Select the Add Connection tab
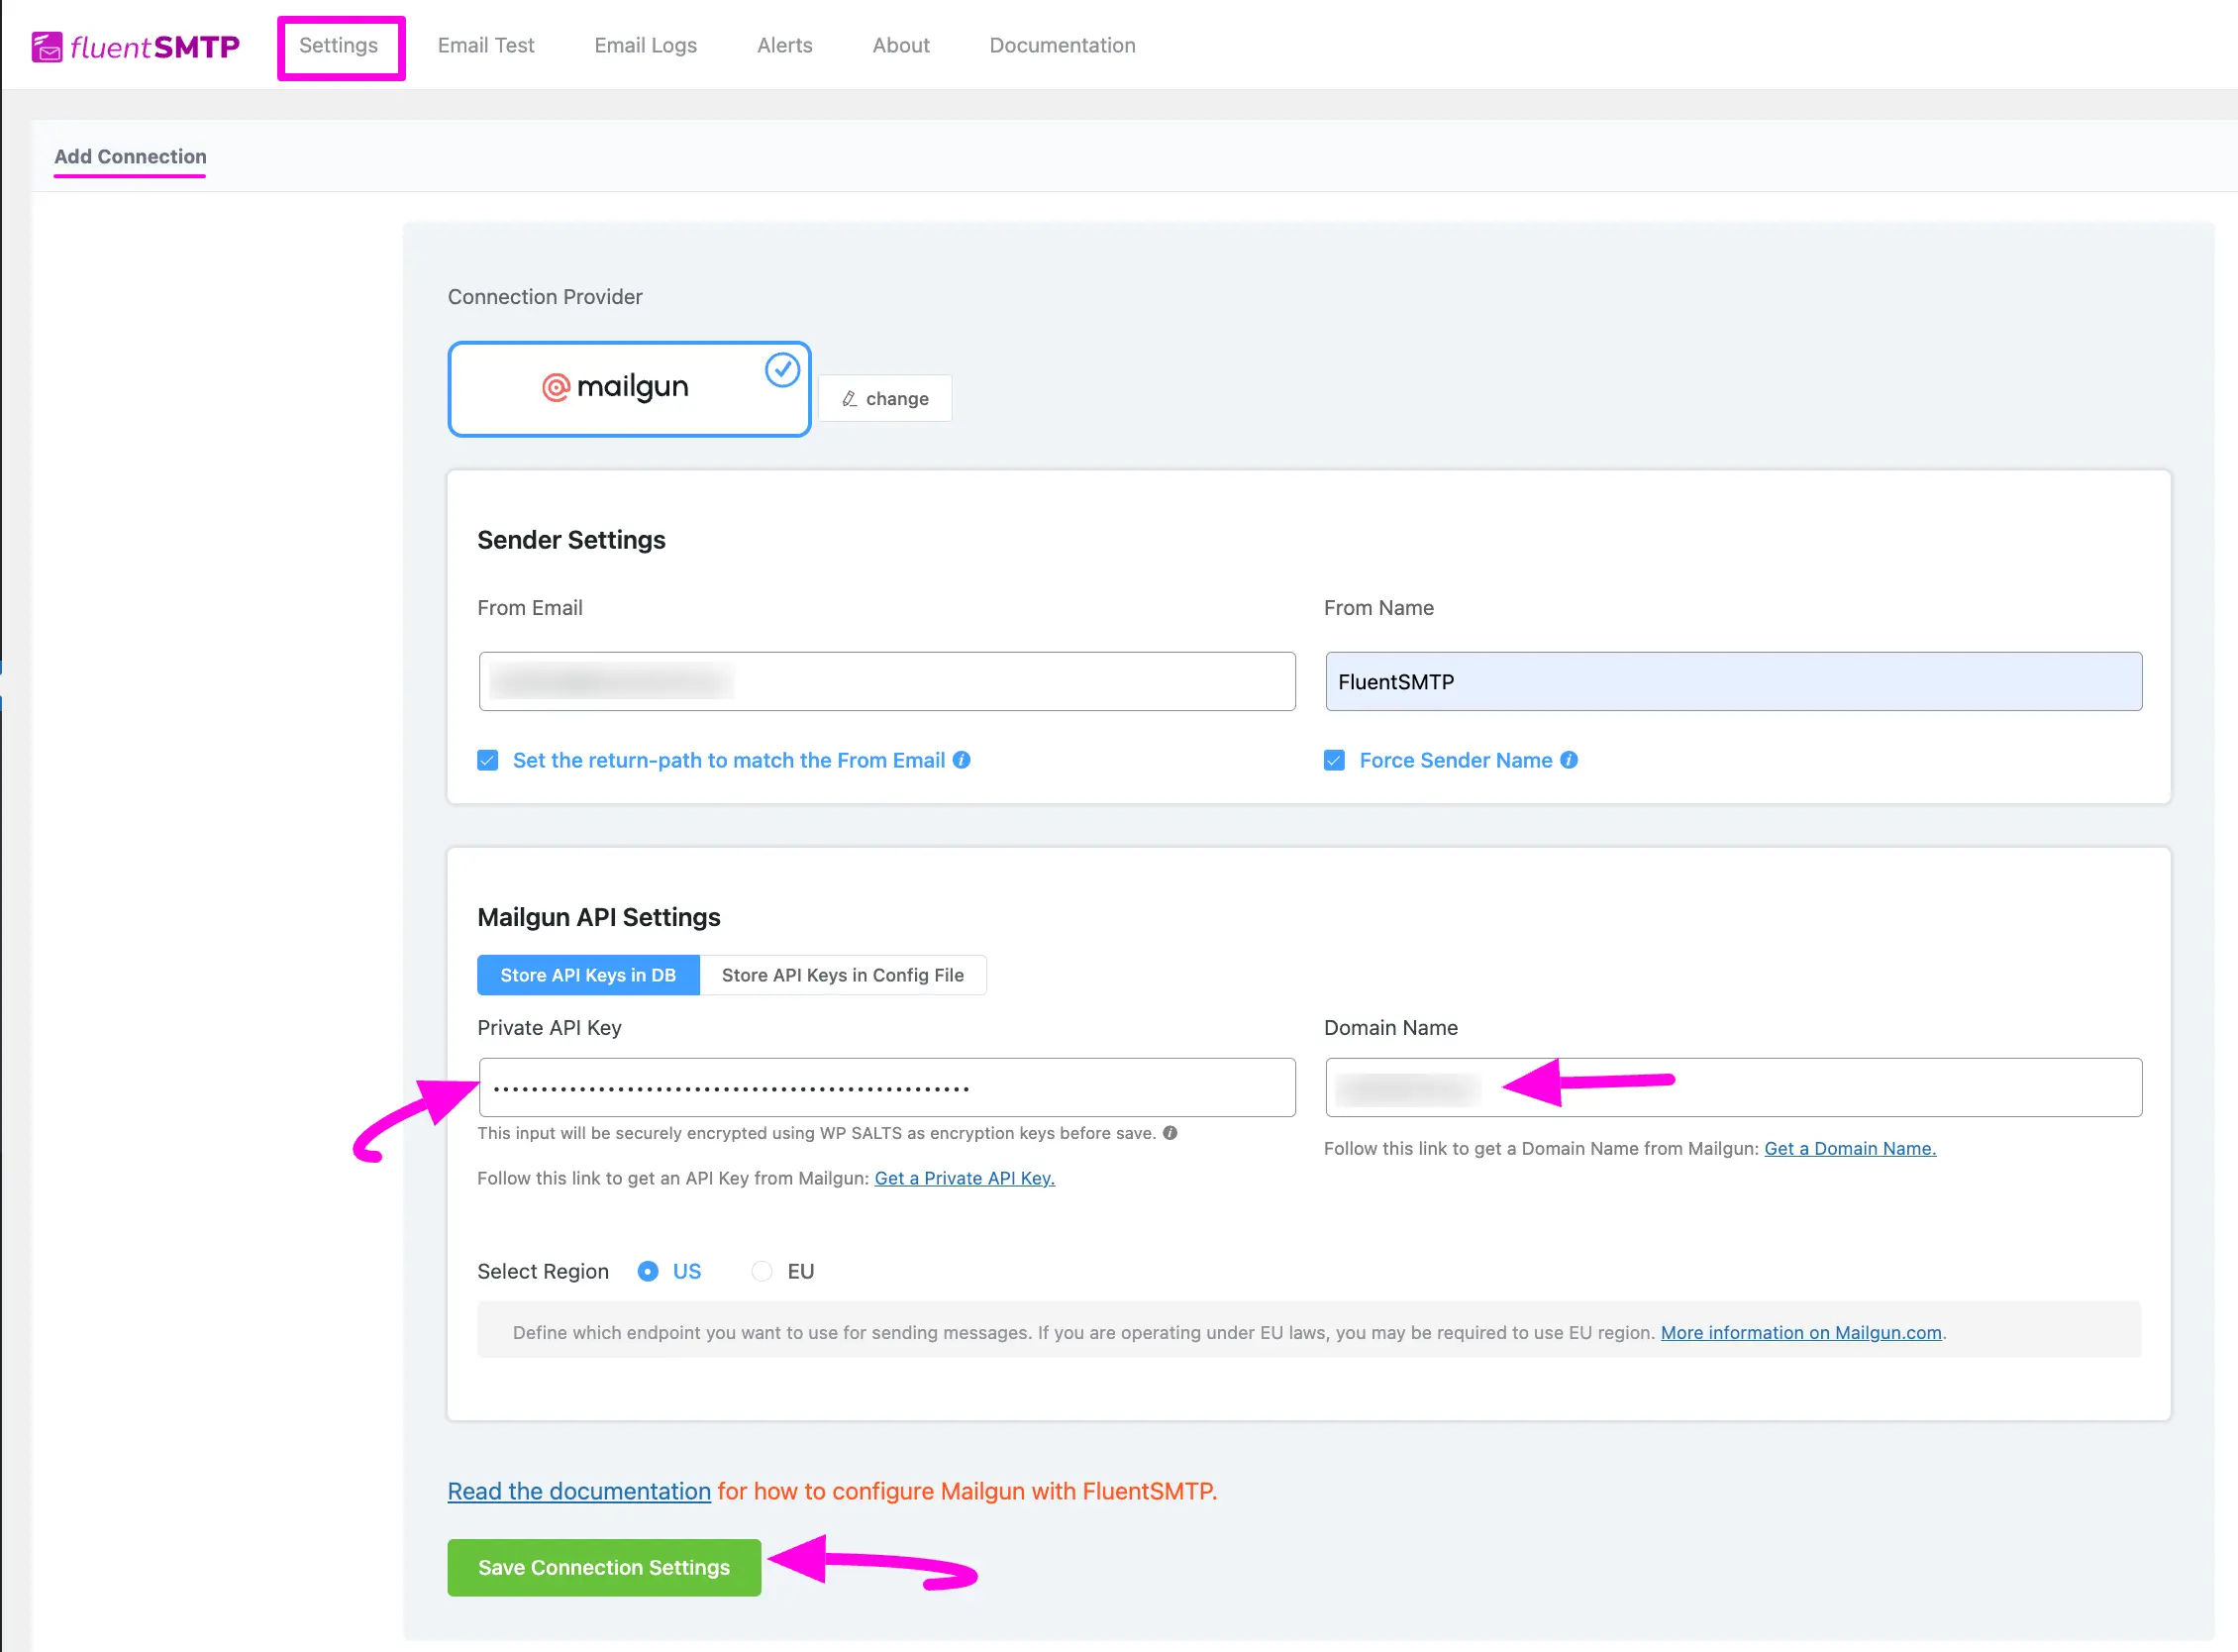 pos(130,157)
